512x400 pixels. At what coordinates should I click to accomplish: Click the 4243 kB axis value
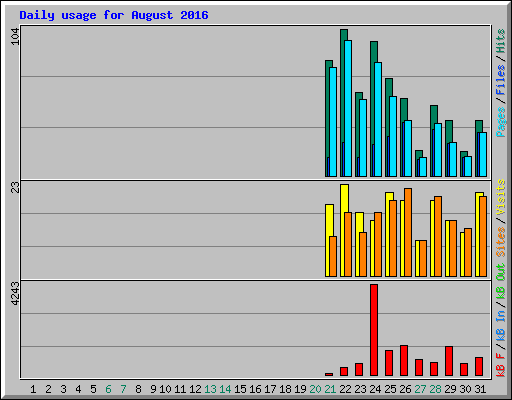(15, 294)
